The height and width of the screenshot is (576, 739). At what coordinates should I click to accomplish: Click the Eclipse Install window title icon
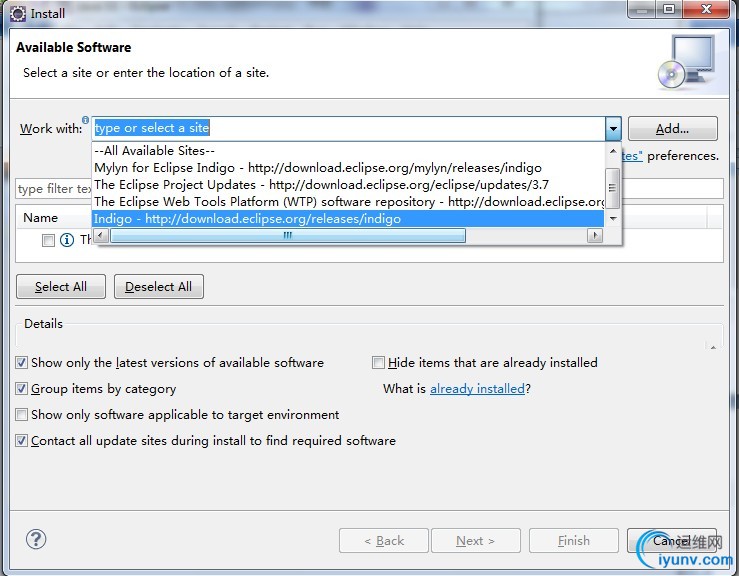[18, 13]
